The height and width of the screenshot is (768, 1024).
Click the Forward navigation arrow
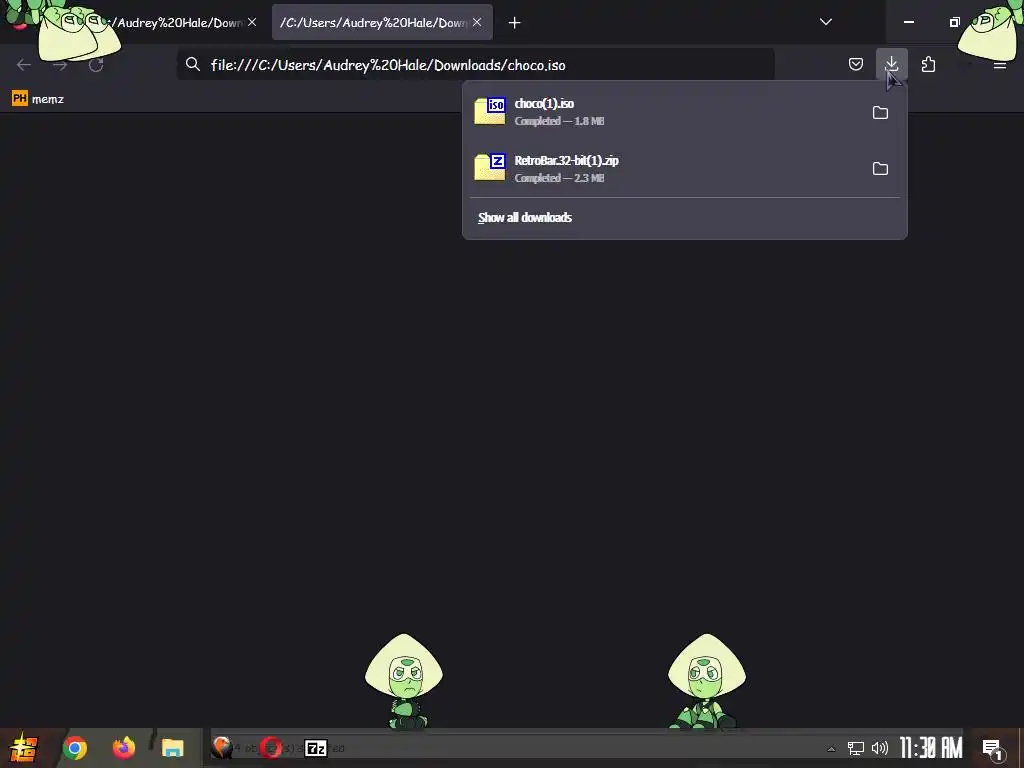point(60,65)
